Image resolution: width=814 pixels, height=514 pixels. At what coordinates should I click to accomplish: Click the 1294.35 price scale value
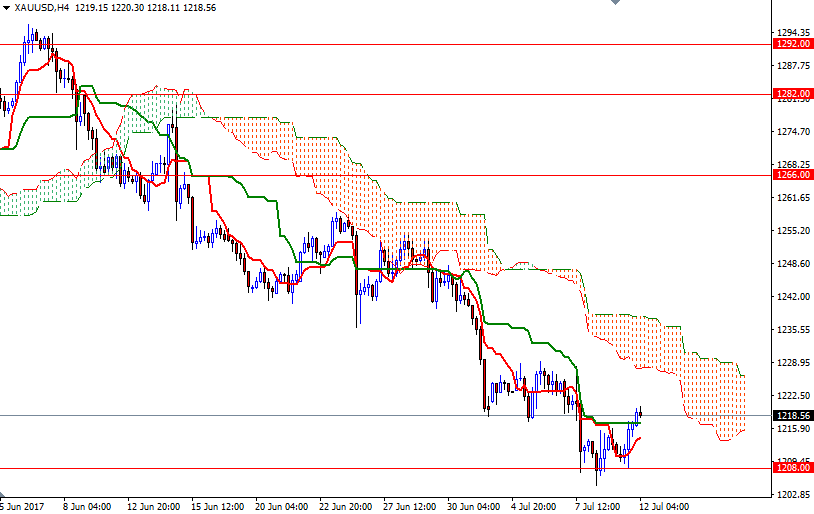[x=793, y=33]
